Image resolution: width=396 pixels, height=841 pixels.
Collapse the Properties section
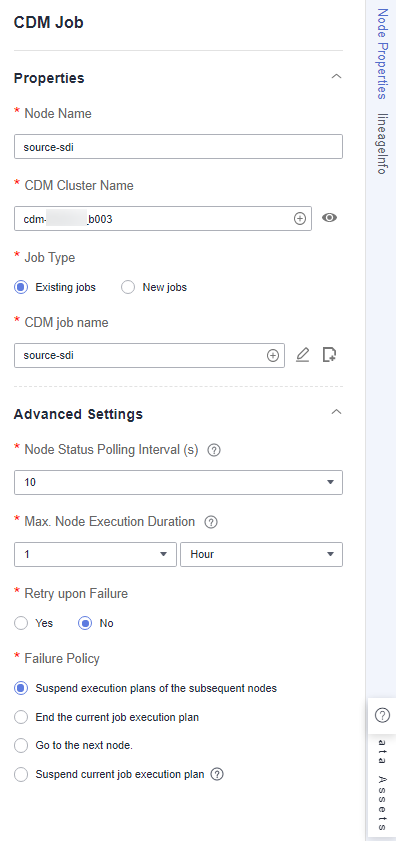coord(336,76)
